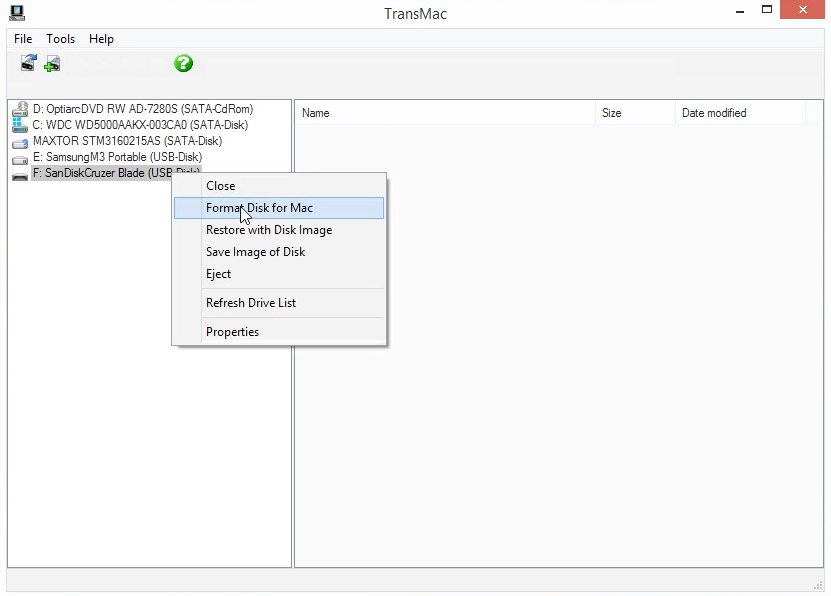Open the Help menu

click(101, 39)
